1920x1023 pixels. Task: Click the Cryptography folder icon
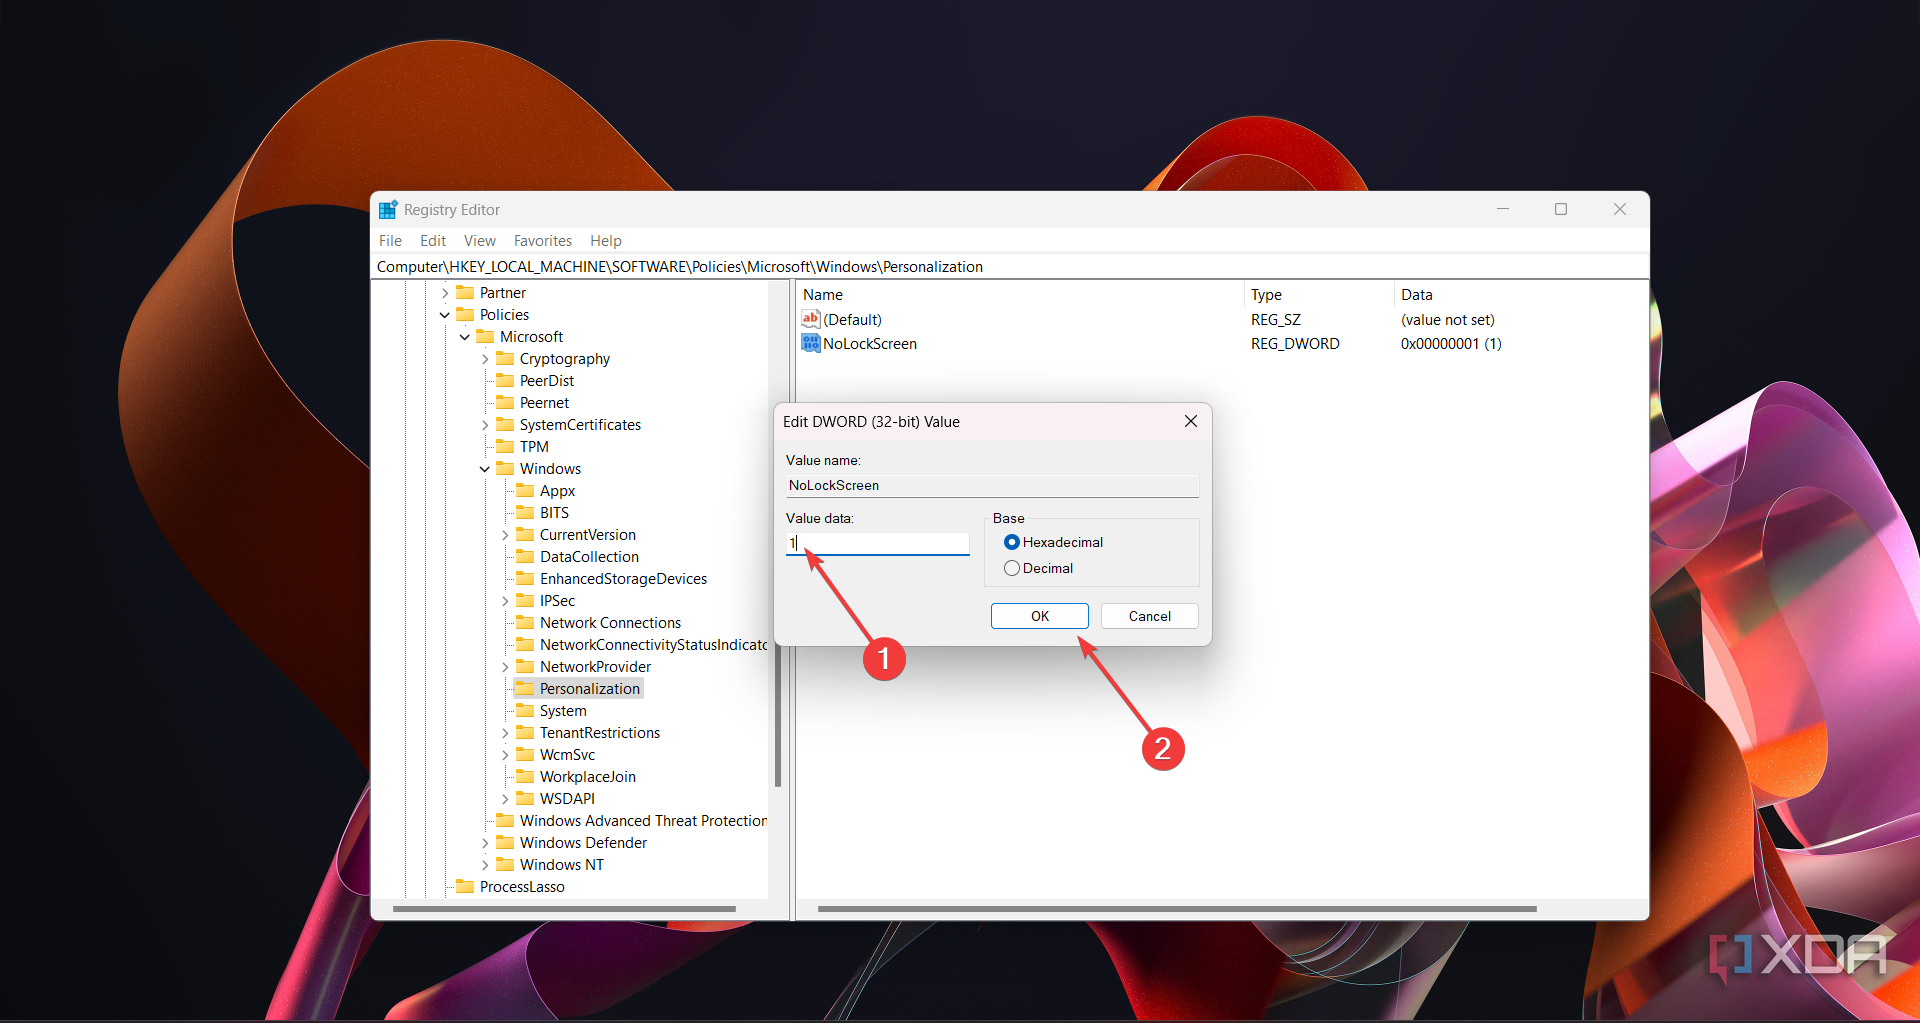505,358
